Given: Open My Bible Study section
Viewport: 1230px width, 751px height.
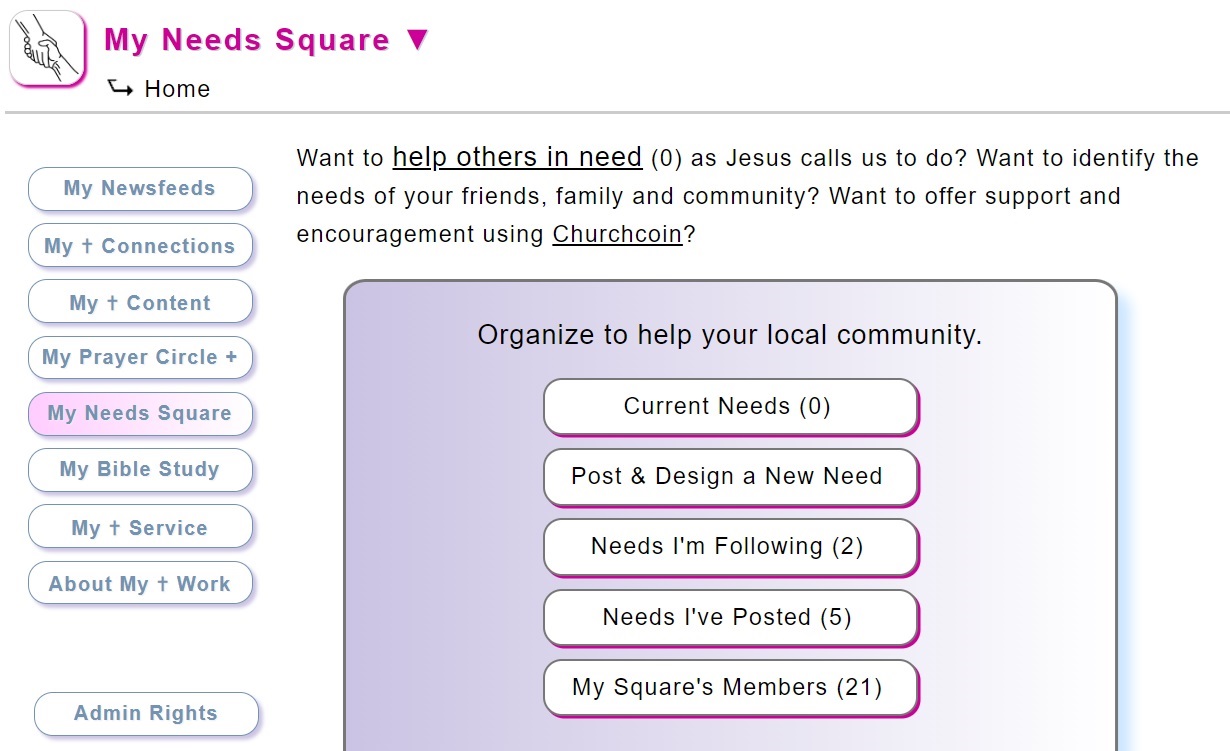Looking at the screenshot, I should [140, 470].
